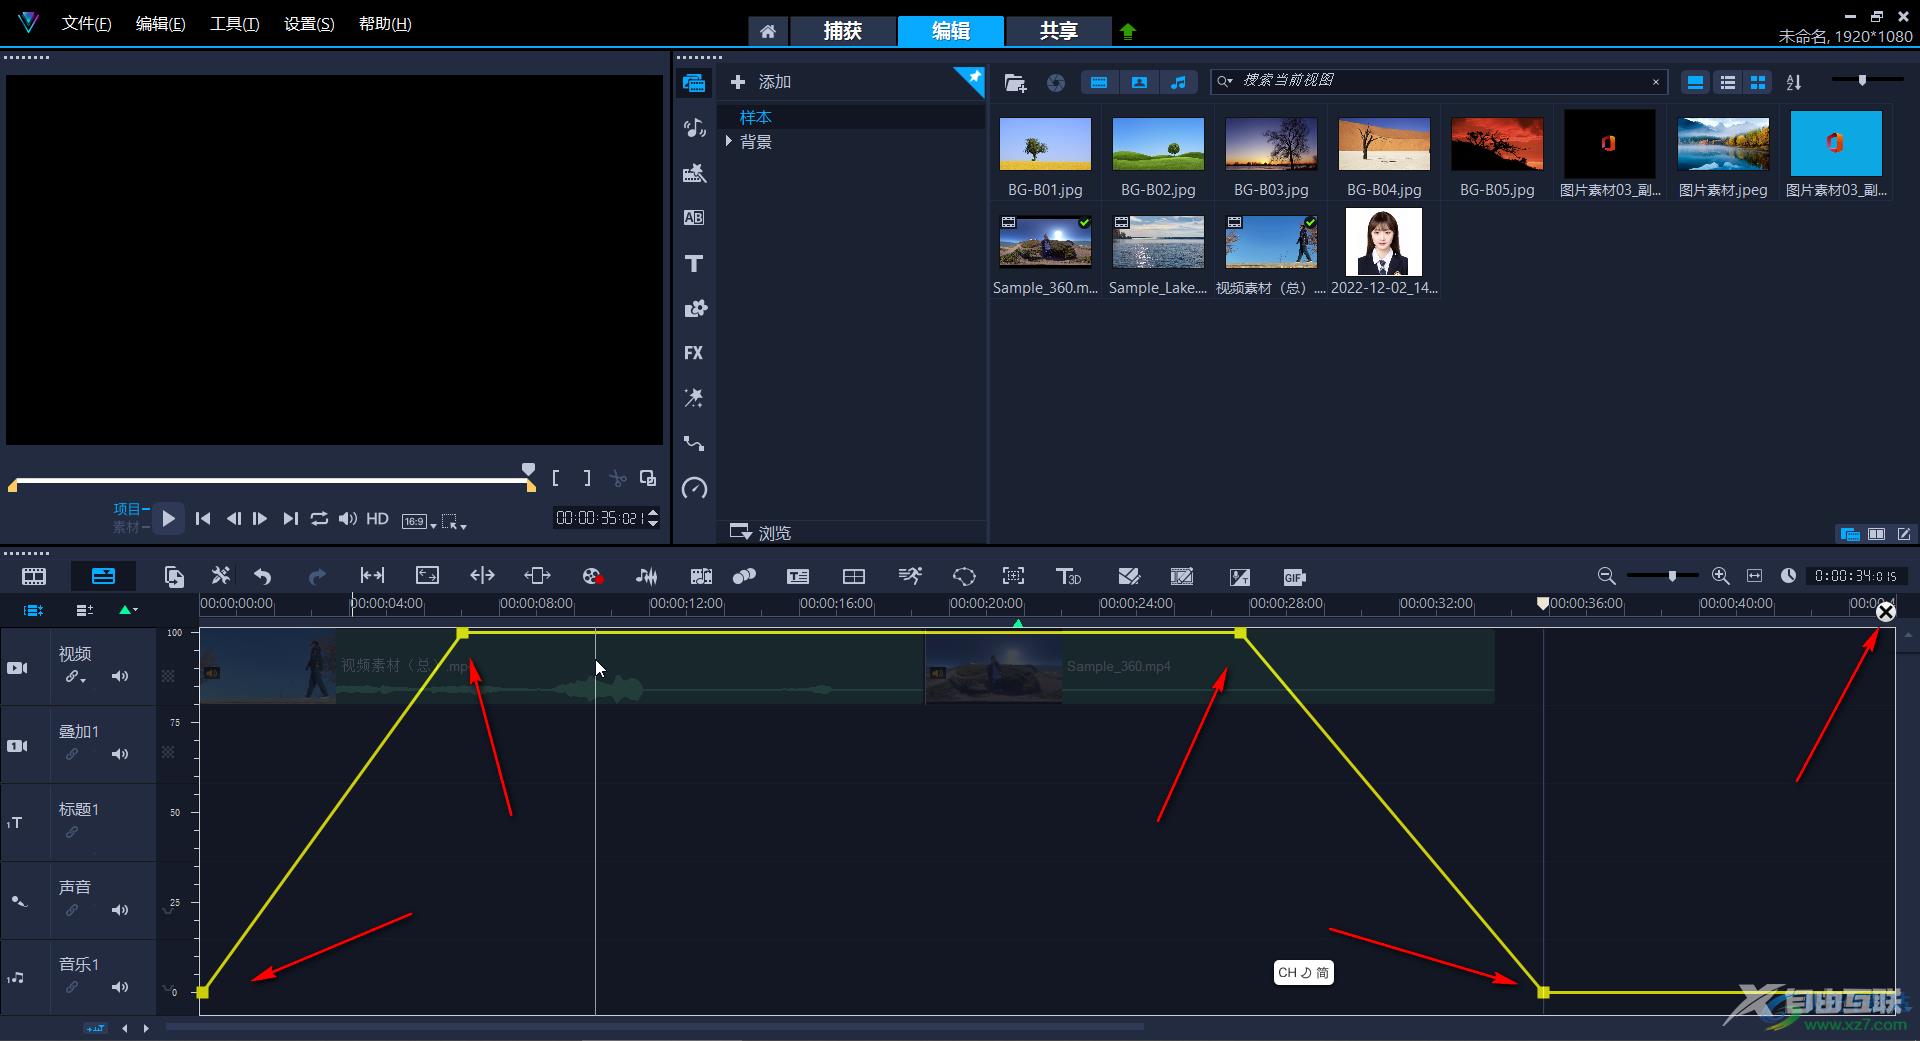Open the 设置 menu
Image resolution: width=1920 pixels, height=1041 pixels.
[309, 23]
